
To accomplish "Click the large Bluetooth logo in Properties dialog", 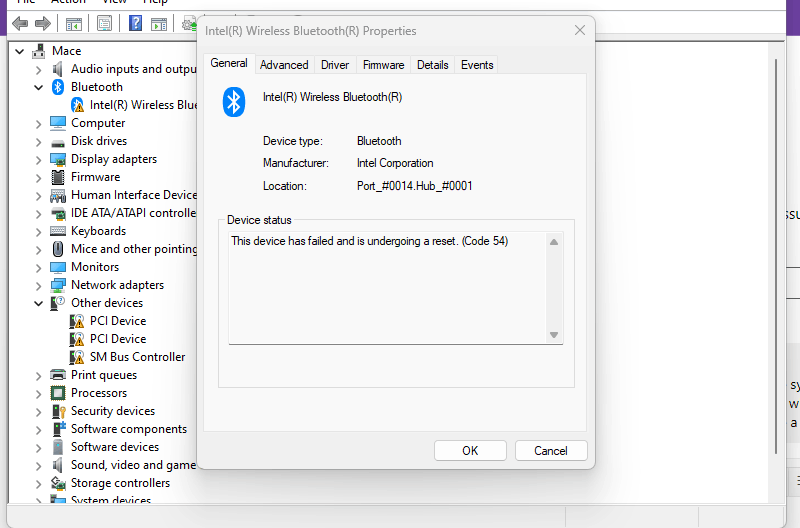I will [x=234, y=102].
